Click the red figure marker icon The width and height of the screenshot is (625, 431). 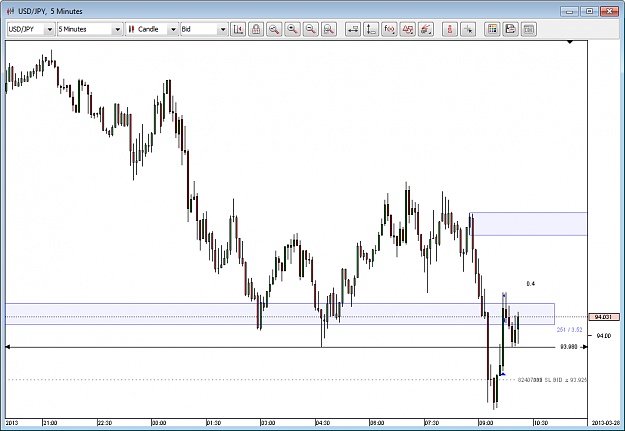coord(450,29)
